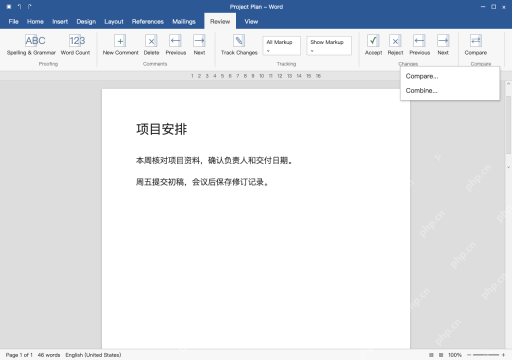Open the Show Markup dropdown
This screenshot has width=512, height=360.
(329, 46)
